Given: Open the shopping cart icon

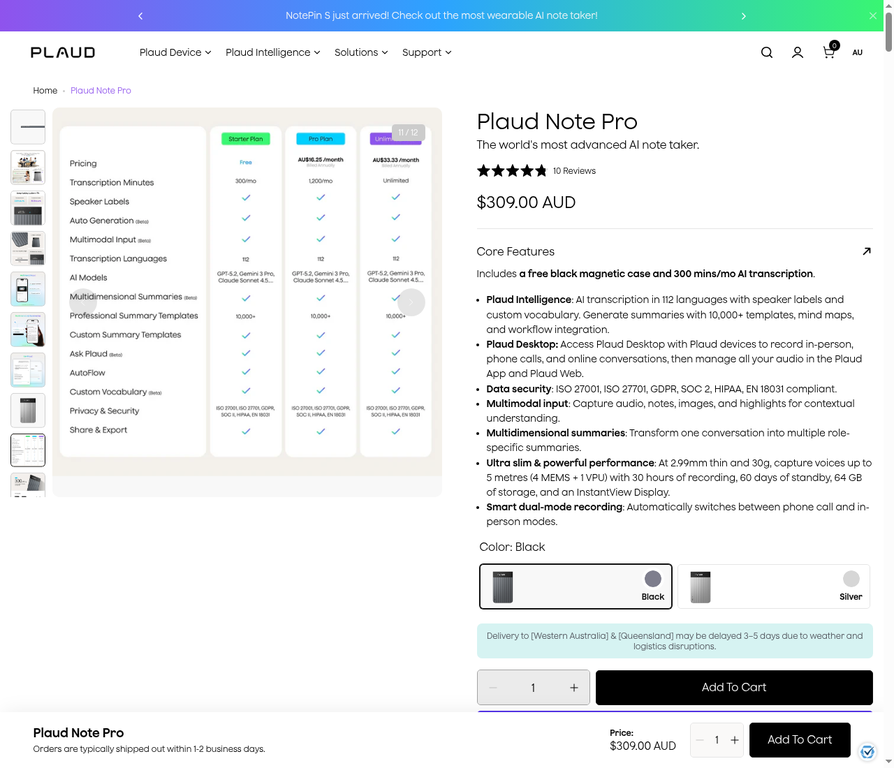Looking at the screenshot, I should [x=828, y=52].
